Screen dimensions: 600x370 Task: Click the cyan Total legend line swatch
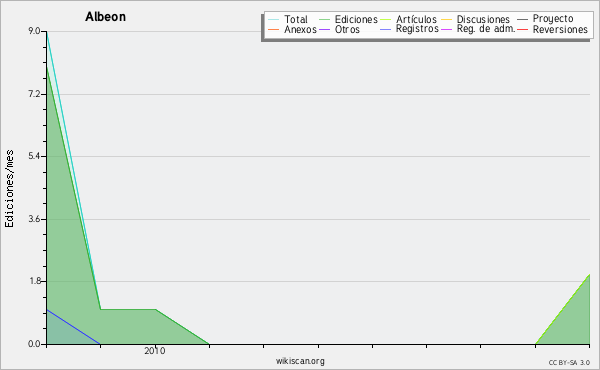(273, 19)
